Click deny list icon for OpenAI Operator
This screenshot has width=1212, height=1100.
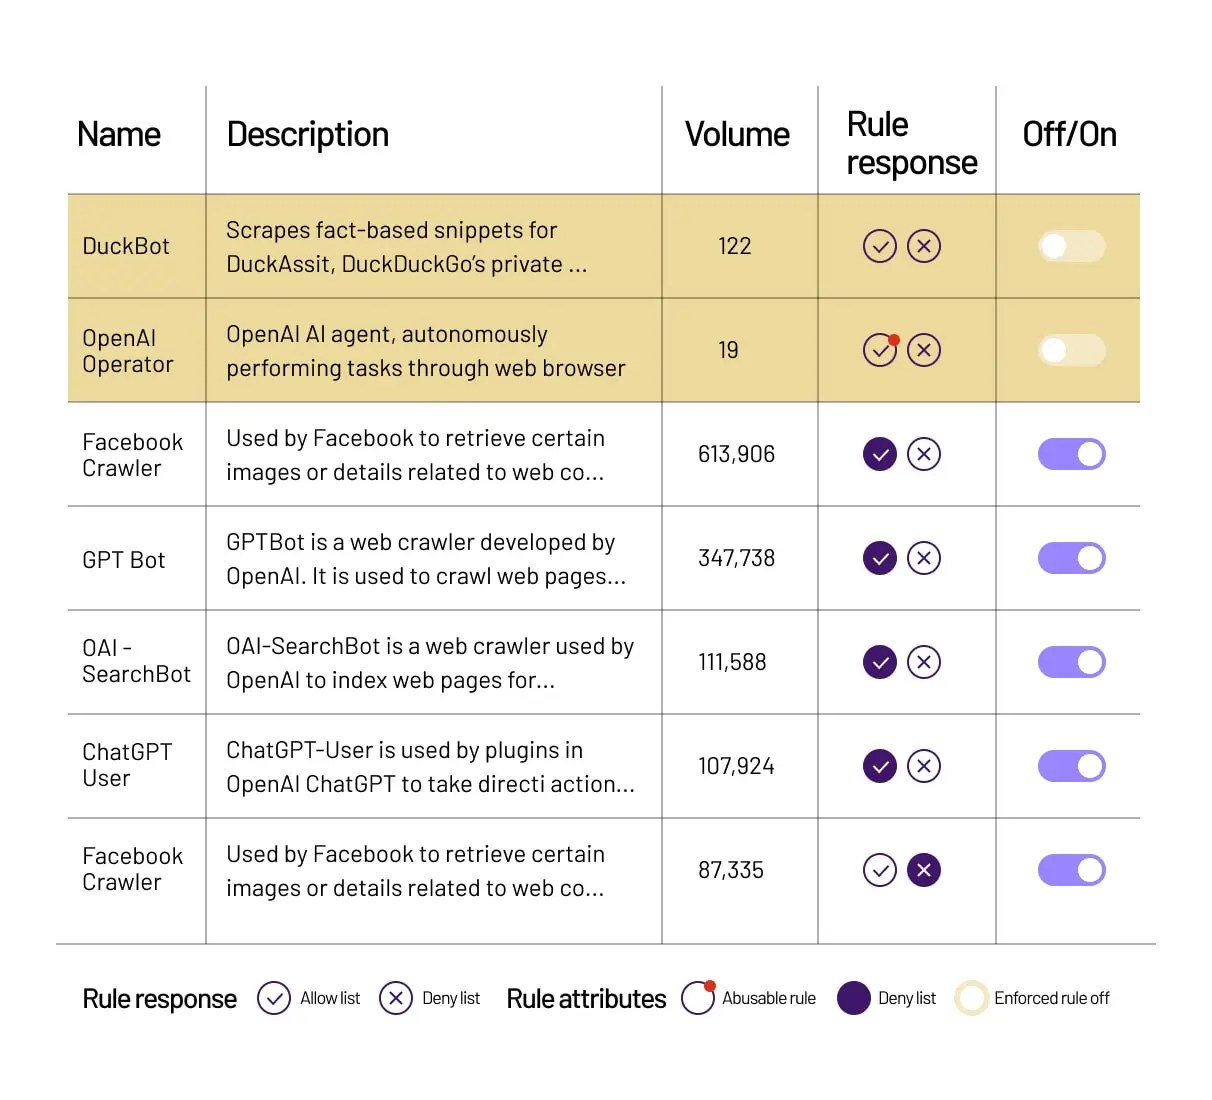click(923, 350)
